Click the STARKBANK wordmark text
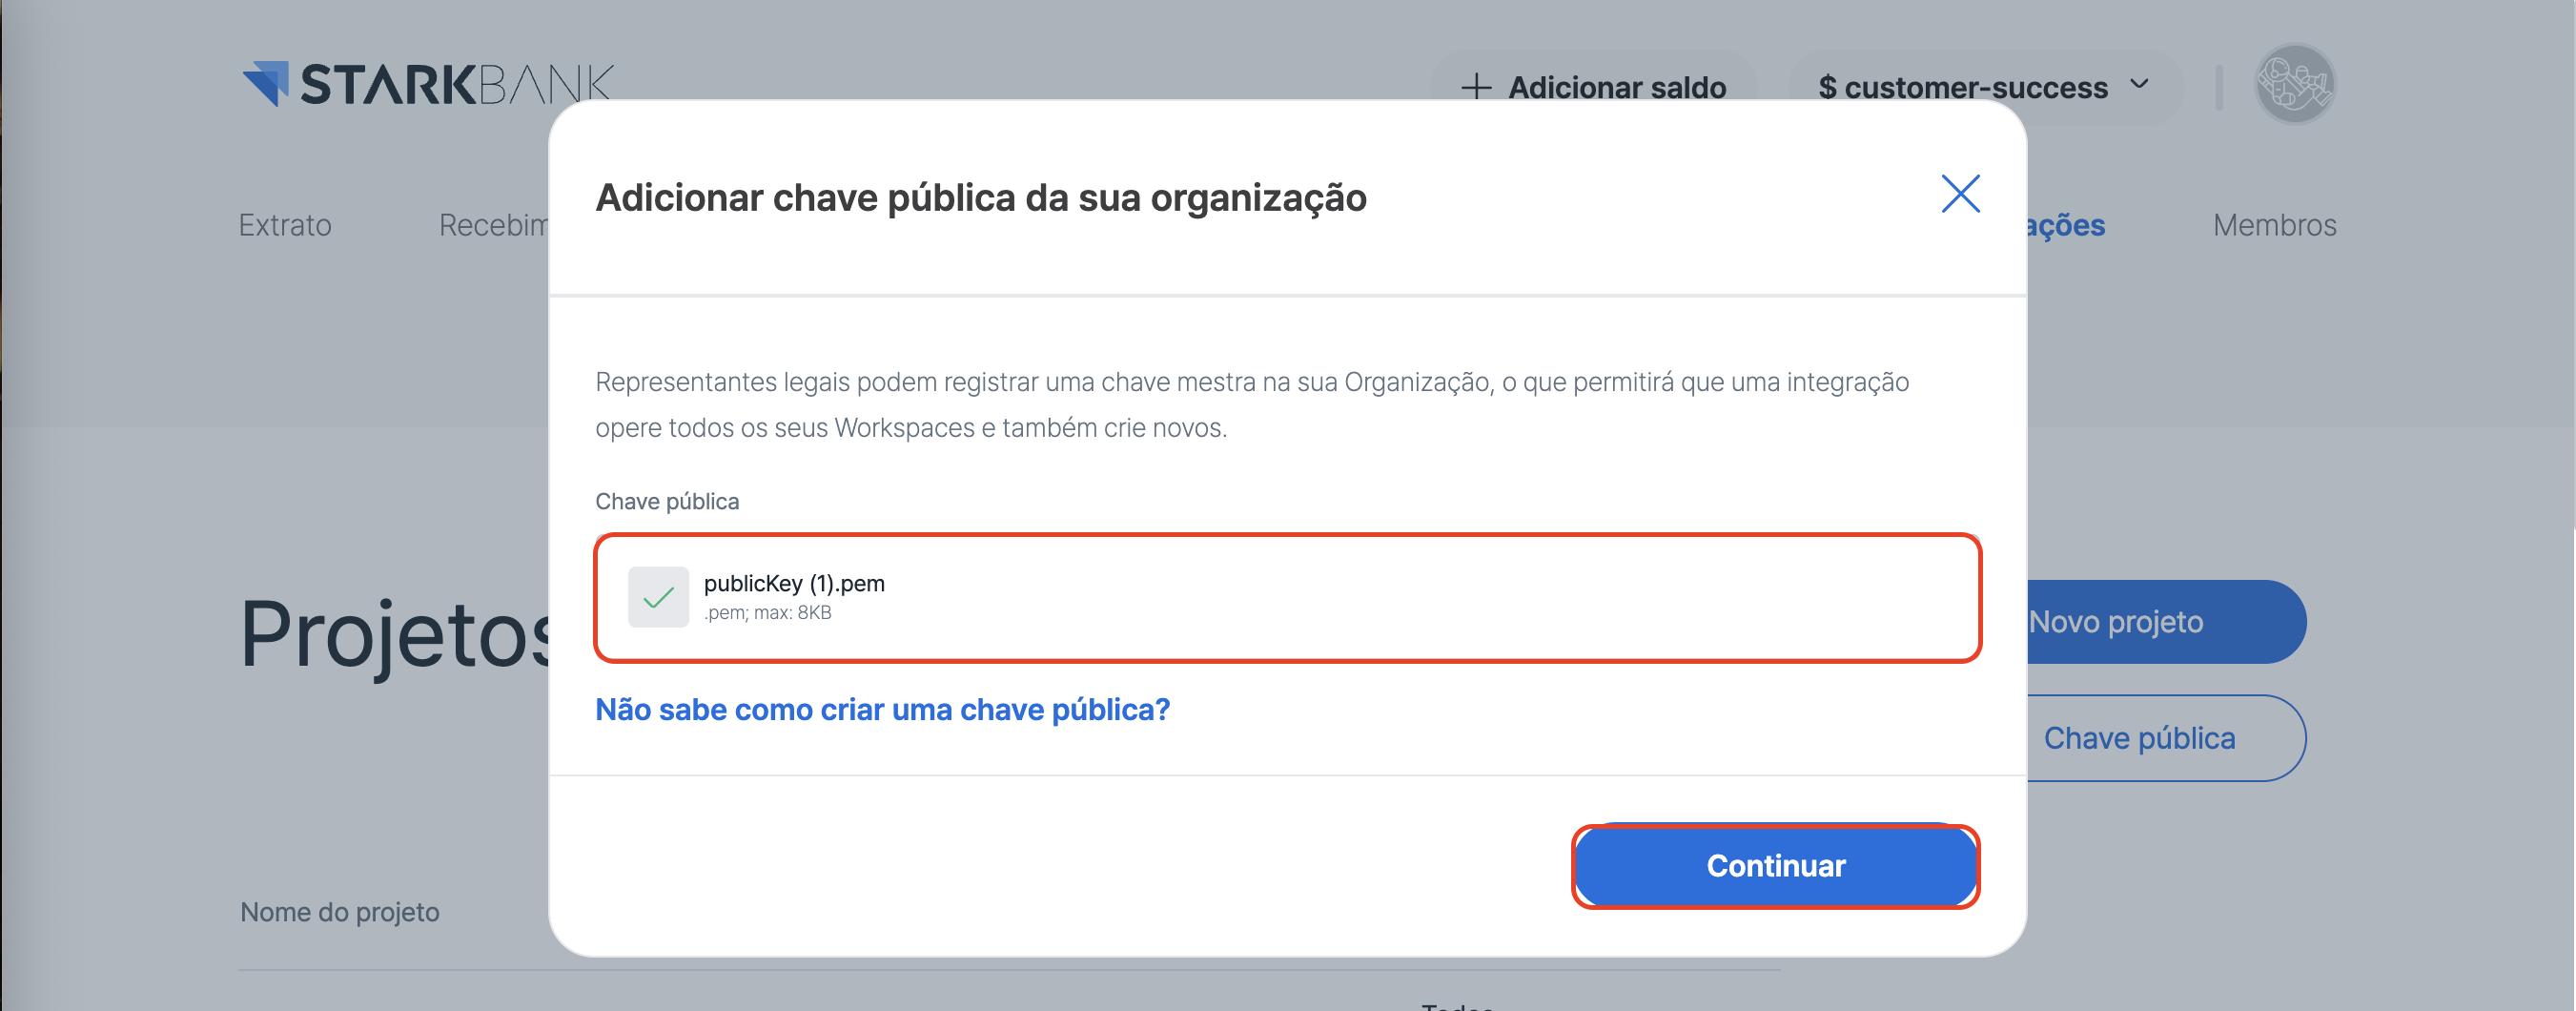This screenshot has width=2576, height=1011. (455, 85)
